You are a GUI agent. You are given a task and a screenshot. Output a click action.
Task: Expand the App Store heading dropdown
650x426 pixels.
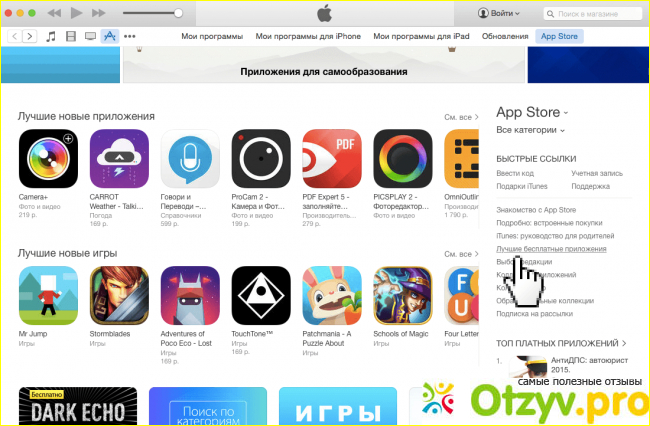tap(532, 112)
